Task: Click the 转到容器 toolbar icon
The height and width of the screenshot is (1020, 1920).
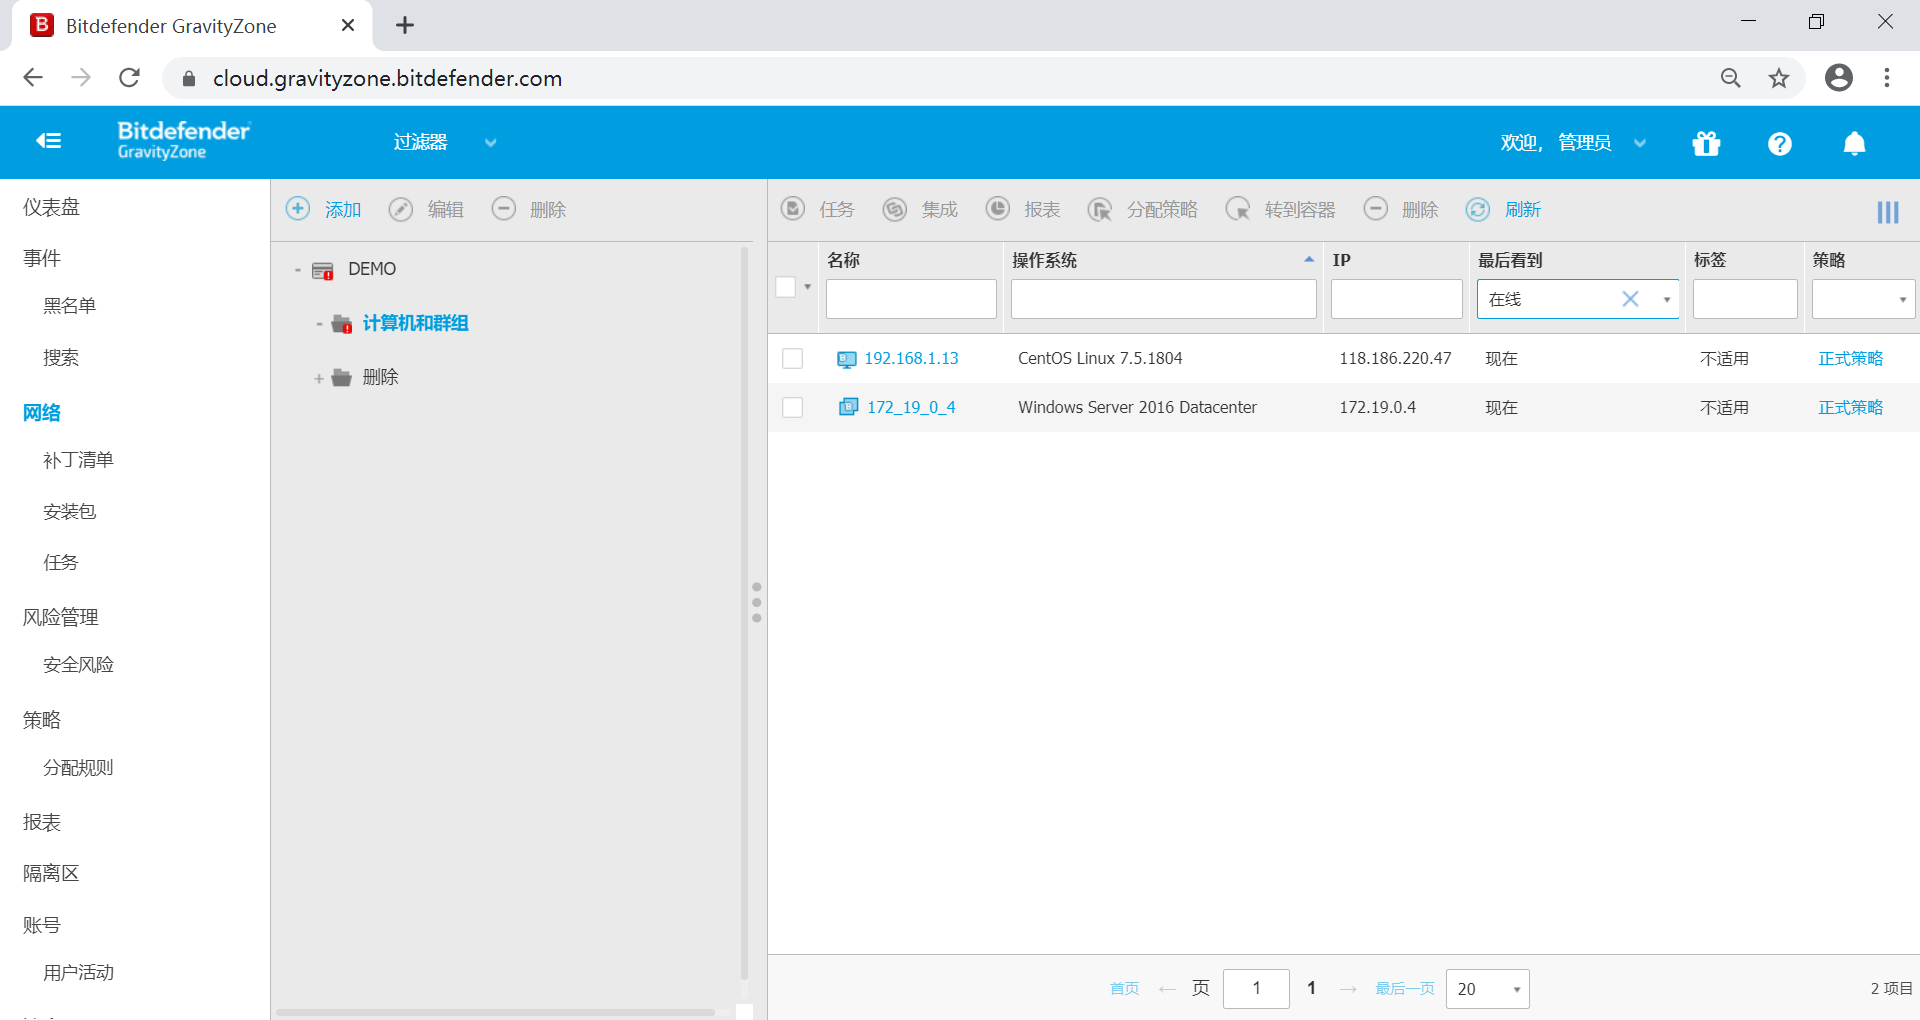Action: tap(1238, 208)
